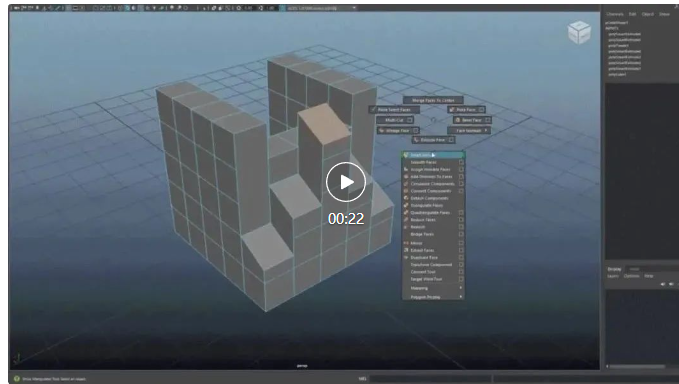Open the option box for Smooth Faces
The width and height of the screenshot is (679, 384).
click(461, 162)
